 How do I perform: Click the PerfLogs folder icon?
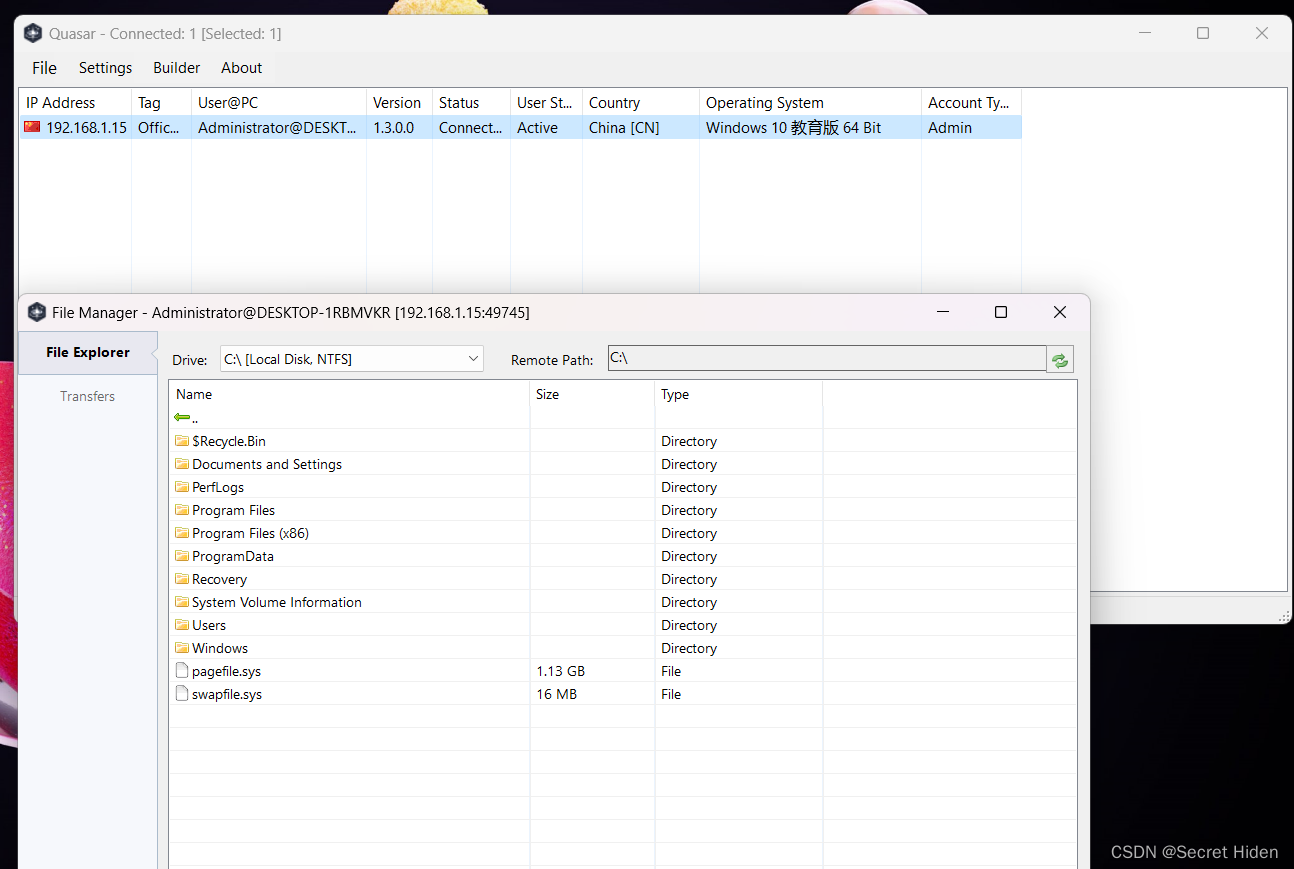(x=182, y=487)
